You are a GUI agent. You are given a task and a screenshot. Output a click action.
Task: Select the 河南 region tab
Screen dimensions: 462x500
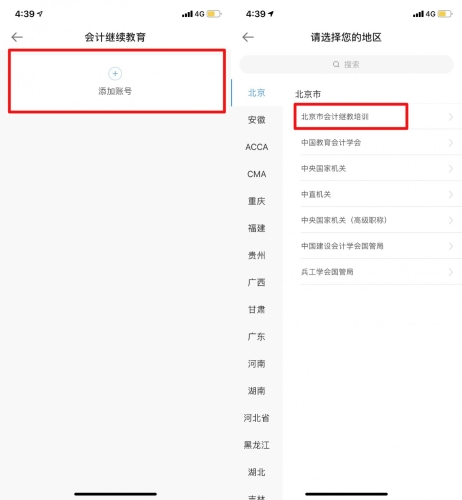[256, 364]
